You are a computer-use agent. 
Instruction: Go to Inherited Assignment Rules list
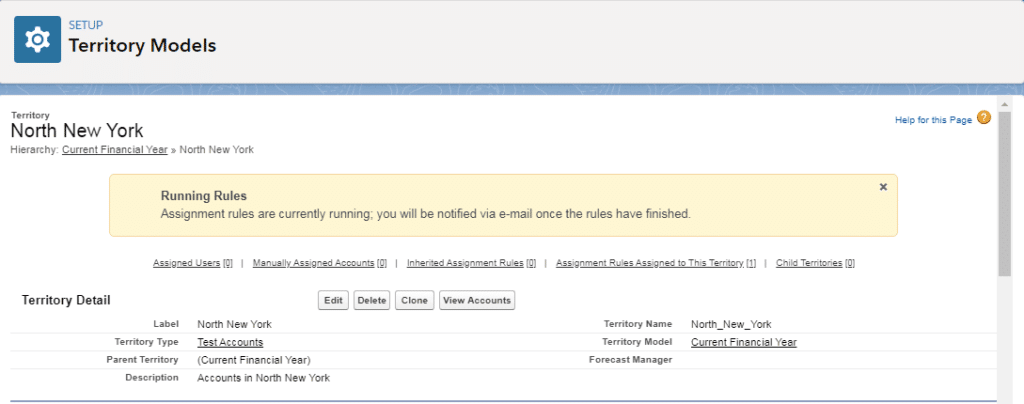(470, 263)
